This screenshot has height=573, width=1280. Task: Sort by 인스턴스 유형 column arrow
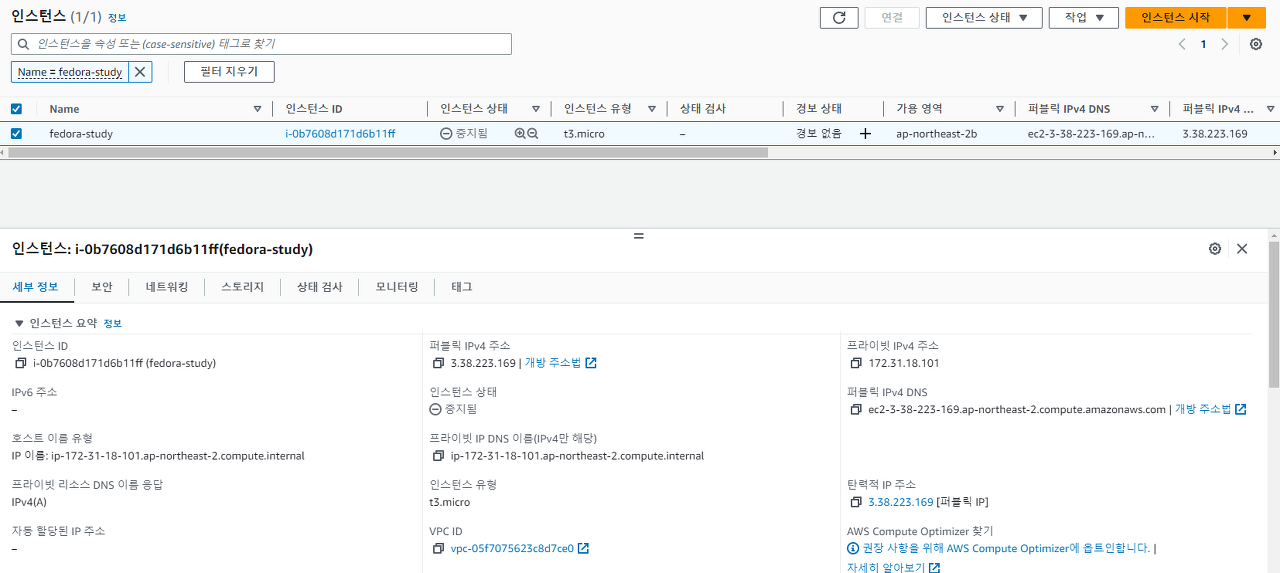(x=652, y=109)
